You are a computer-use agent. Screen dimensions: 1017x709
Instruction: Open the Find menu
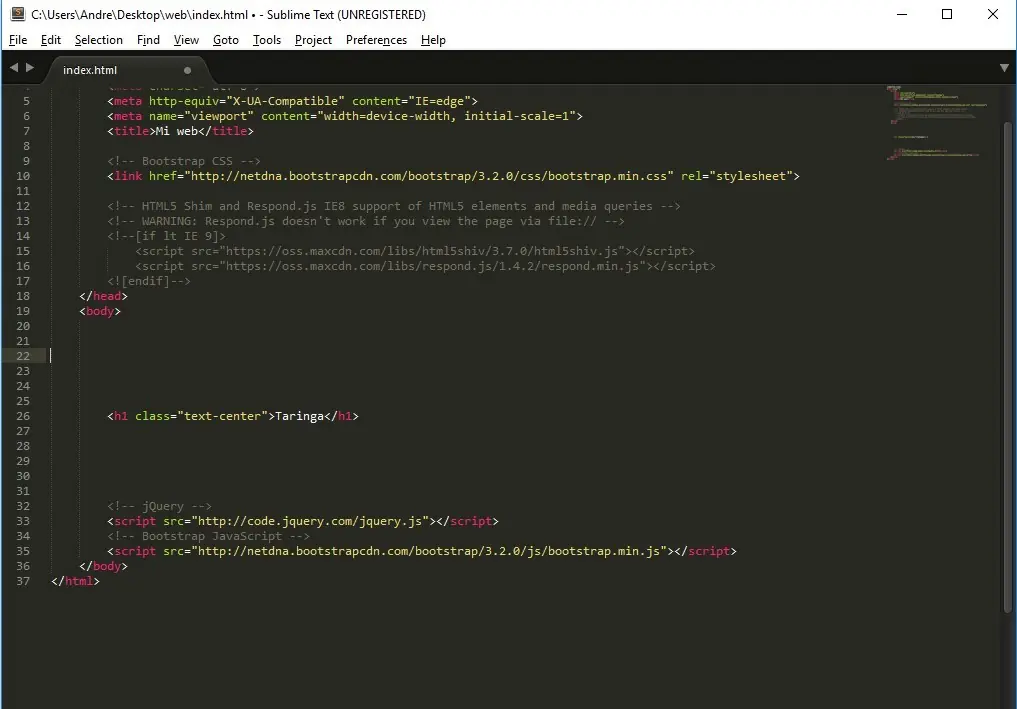148,40
